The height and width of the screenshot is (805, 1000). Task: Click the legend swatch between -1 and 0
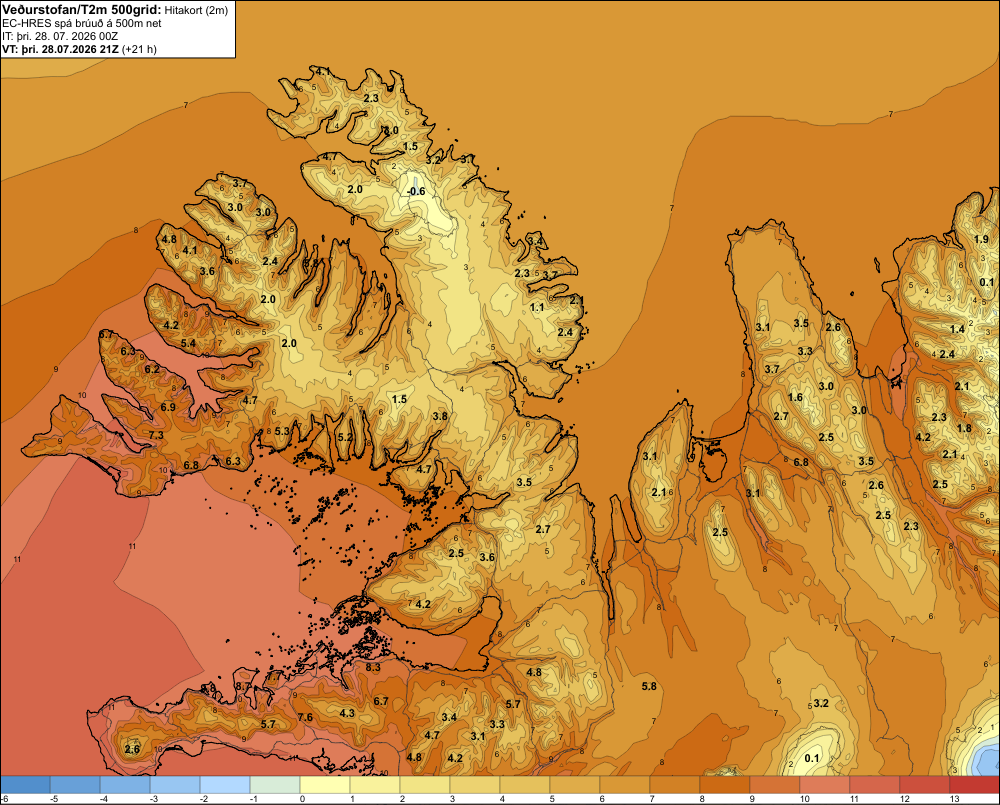[x=275, y=784]
